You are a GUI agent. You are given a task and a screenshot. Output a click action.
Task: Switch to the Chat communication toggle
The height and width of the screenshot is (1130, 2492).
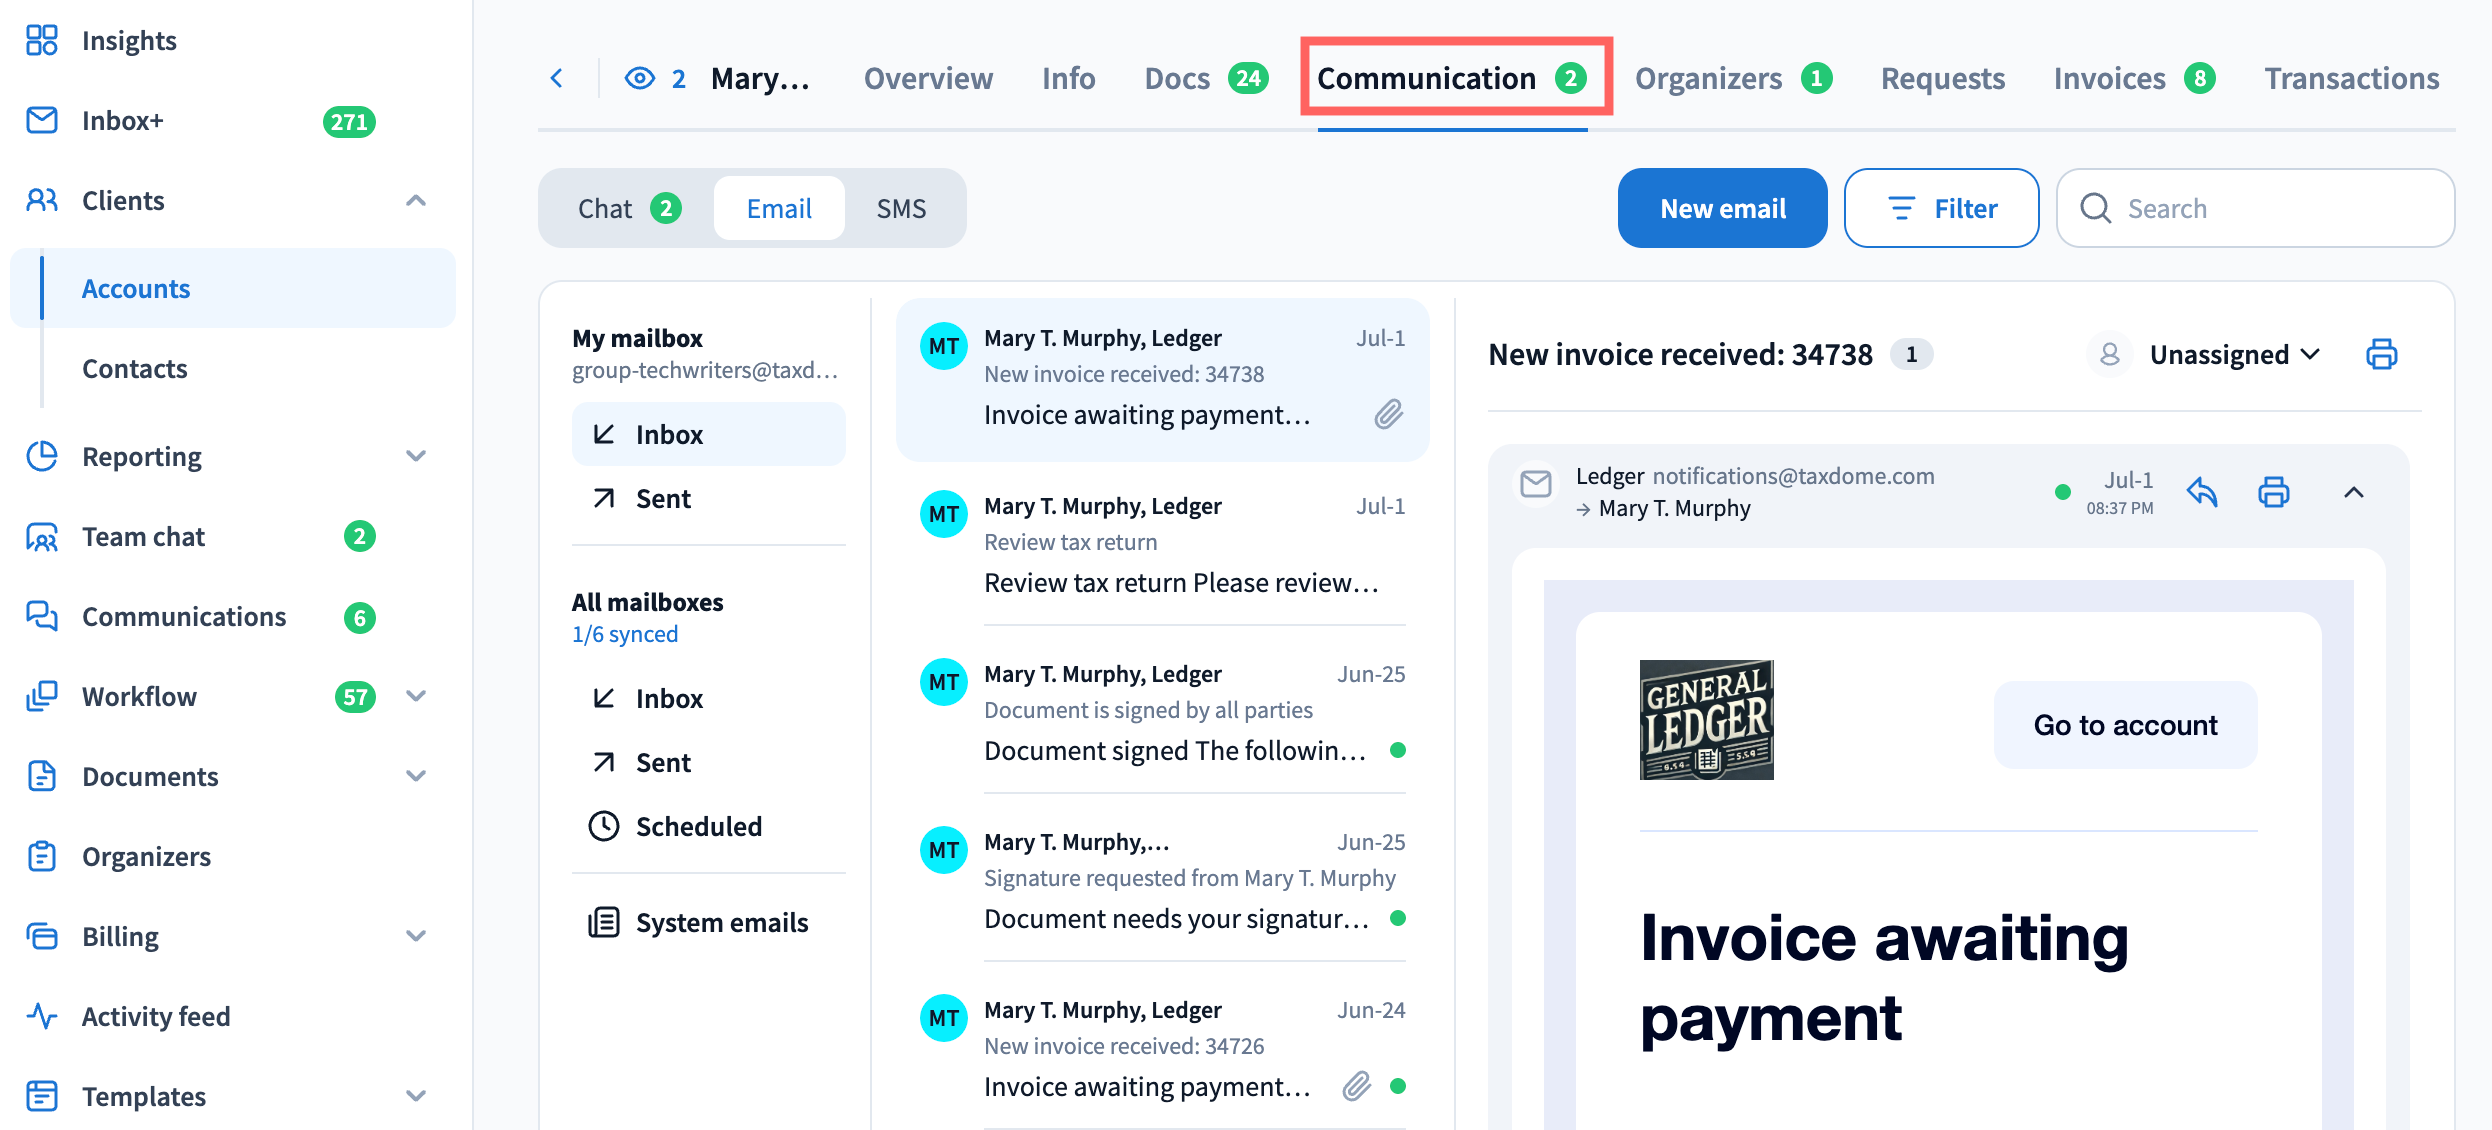pos(629,208)
